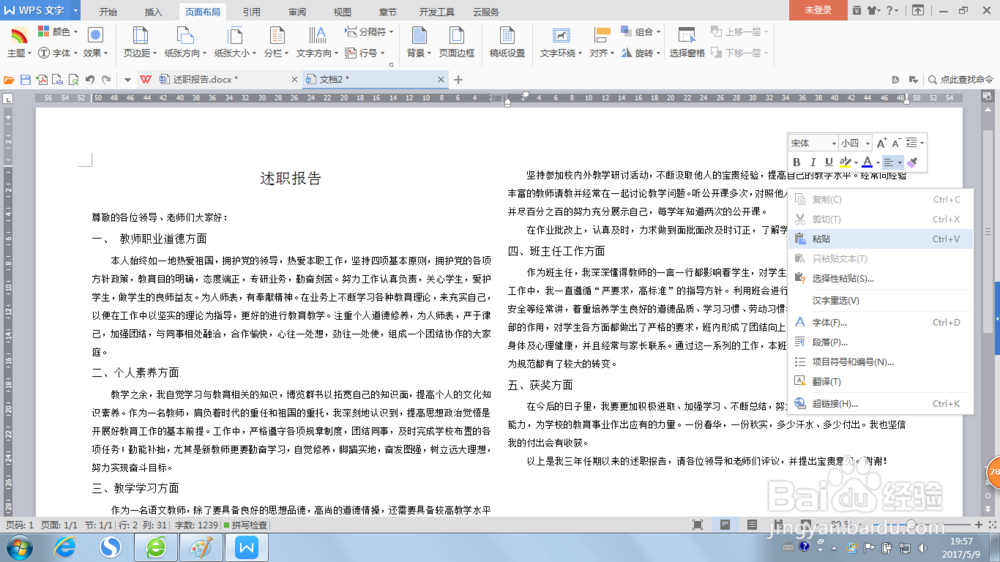
Task: Click the Text Wrap (文字环绕) icon
Action: 561,36
